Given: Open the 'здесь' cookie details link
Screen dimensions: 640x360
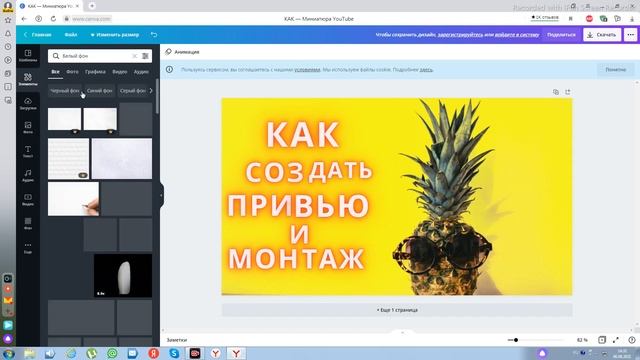Looking at the screenshot, I should 426,70.
